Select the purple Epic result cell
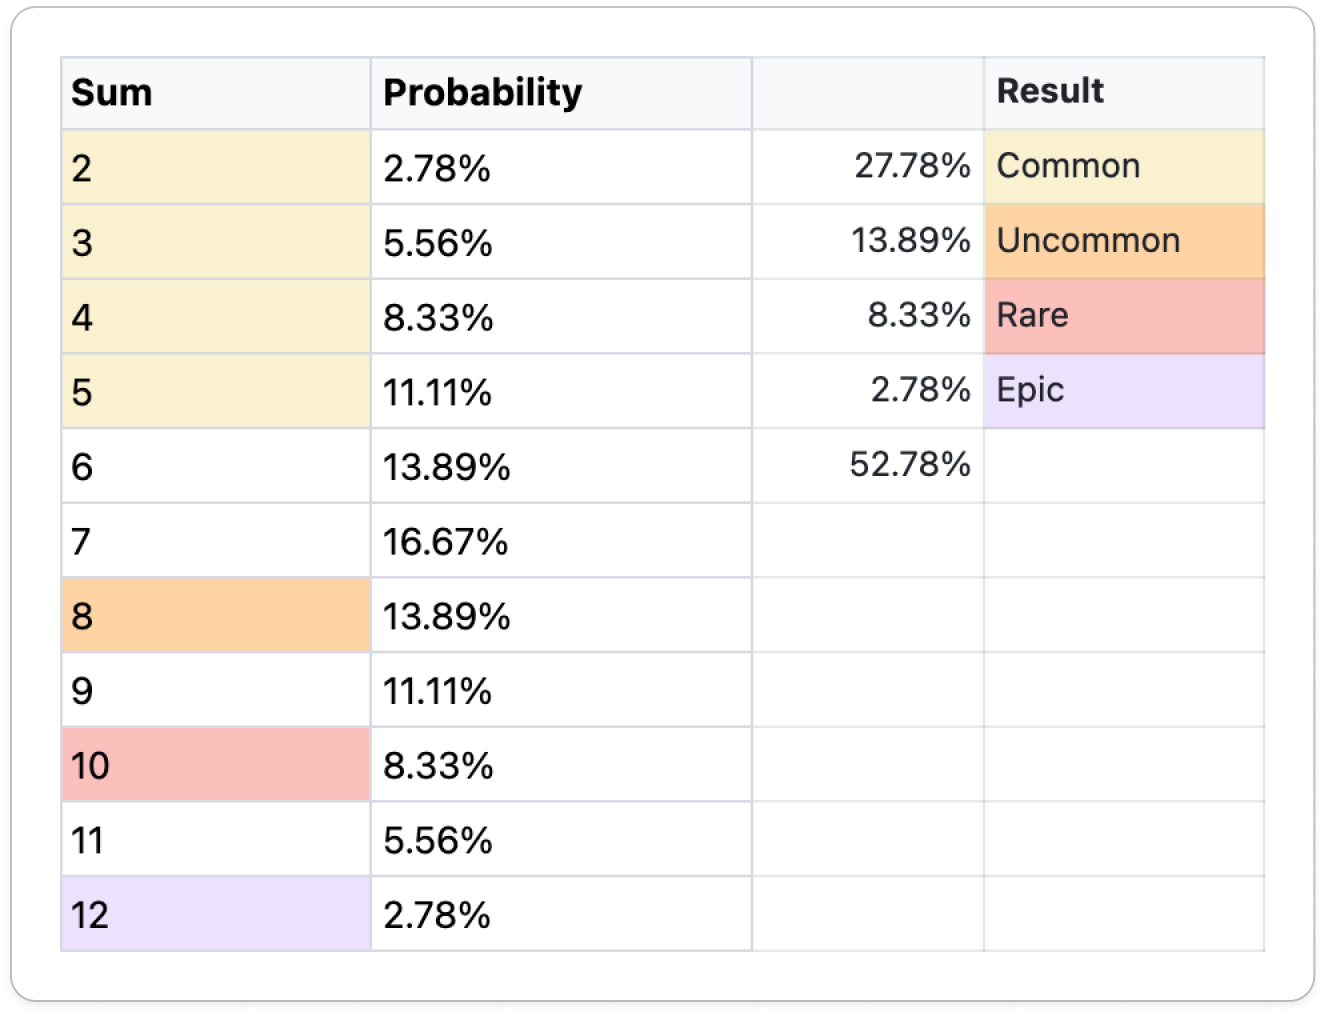This screenshot has height=1016, width=1326. [1123, 390]
